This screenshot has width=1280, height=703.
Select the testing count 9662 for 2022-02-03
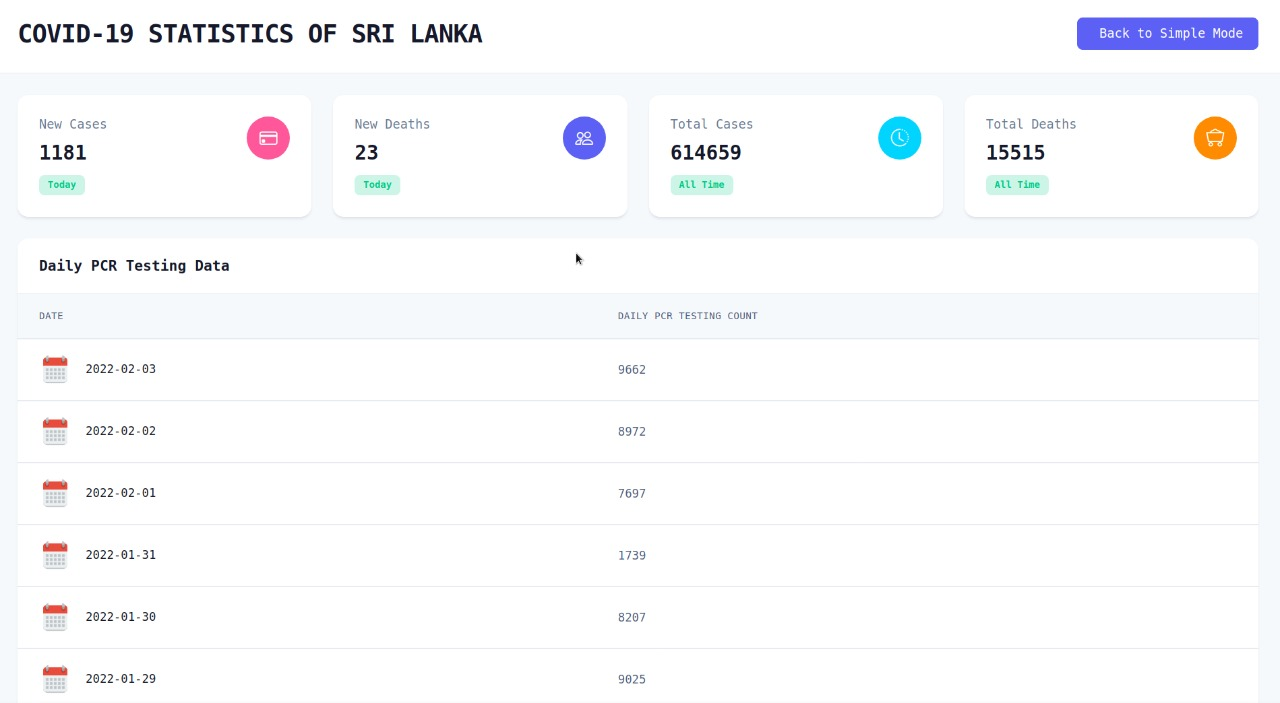(x=632, y=369)
